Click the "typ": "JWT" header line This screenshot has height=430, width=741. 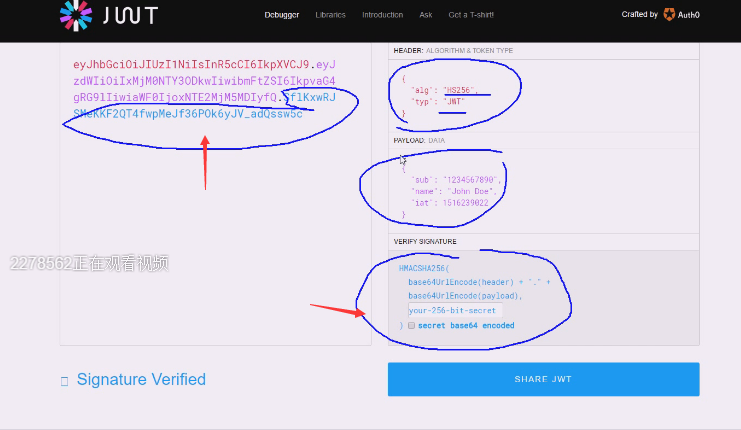tap(438, 102)
